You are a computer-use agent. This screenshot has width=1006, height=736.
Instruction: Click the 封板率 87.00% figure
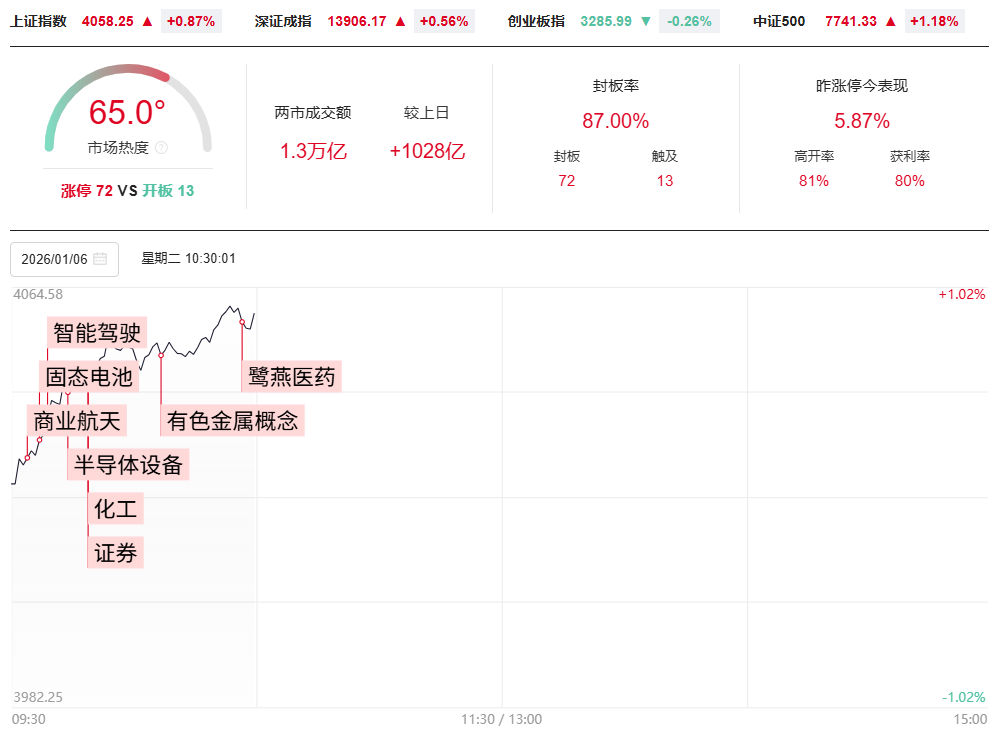point(615,121)
